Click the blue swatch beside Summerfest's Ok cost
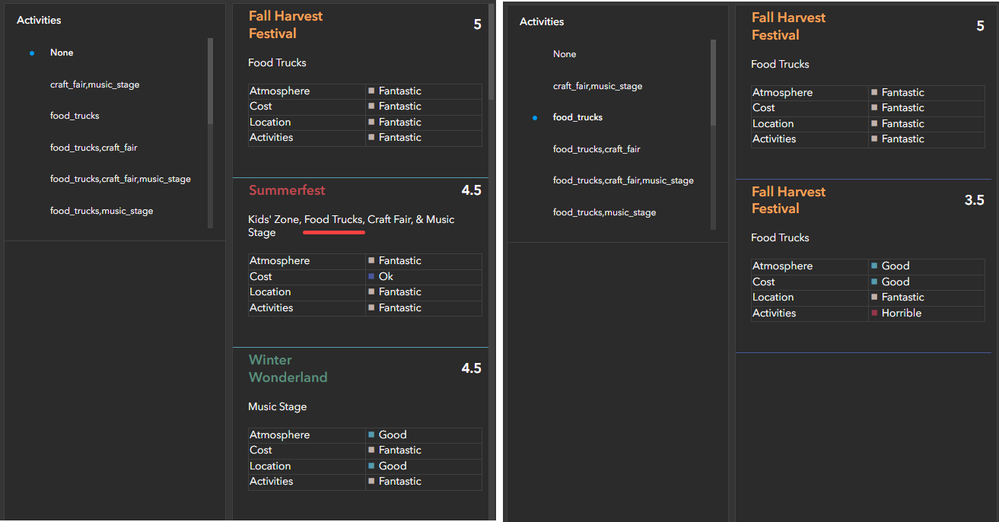The image size is (999, 522). point(372,277)
